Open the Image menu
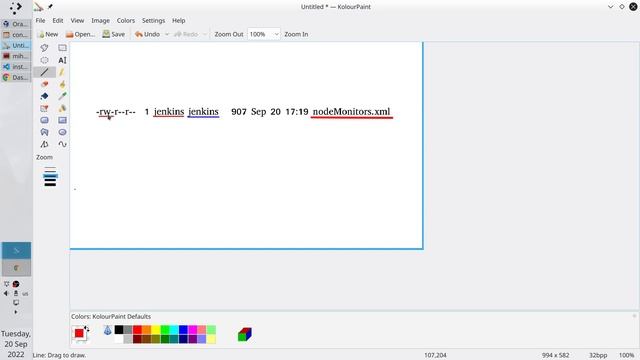 [x=100, y=20]
